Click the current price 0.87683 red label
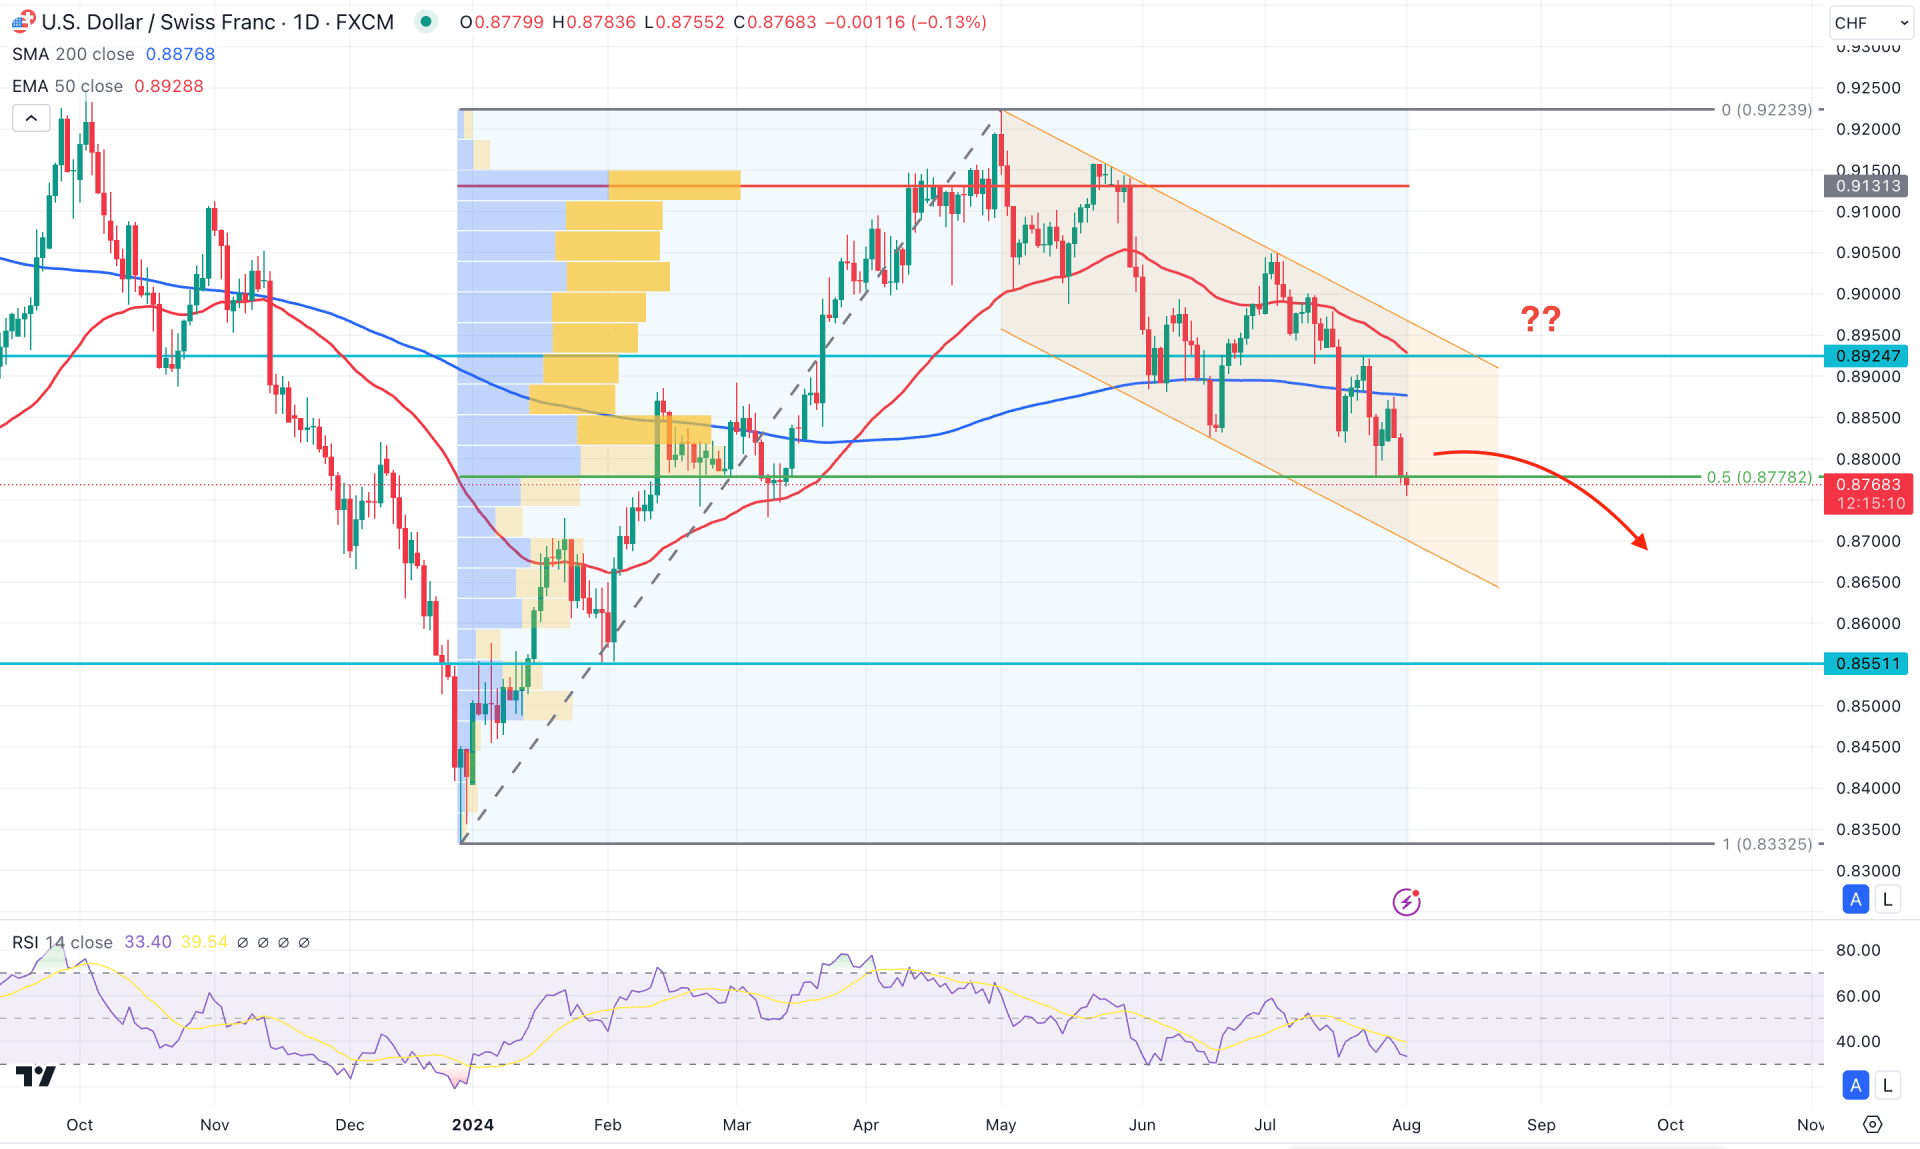Screen dimensions: 1920x1149 pyautogui.click(x=1866, y=494)
